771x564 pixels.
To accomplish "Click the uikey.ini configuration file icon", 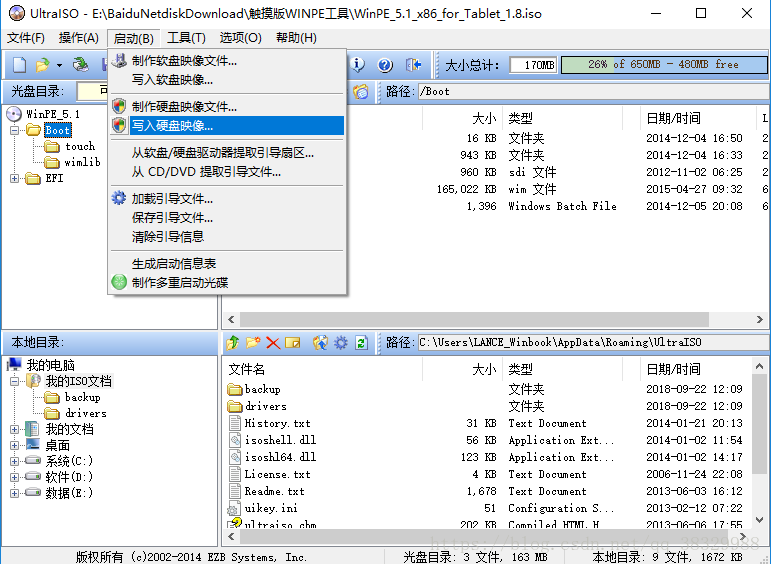I will [x=233, y=508].
